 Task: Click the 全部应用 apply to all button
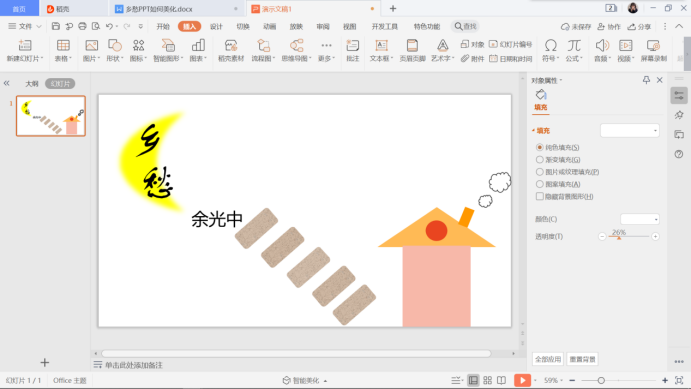(548, 359)
